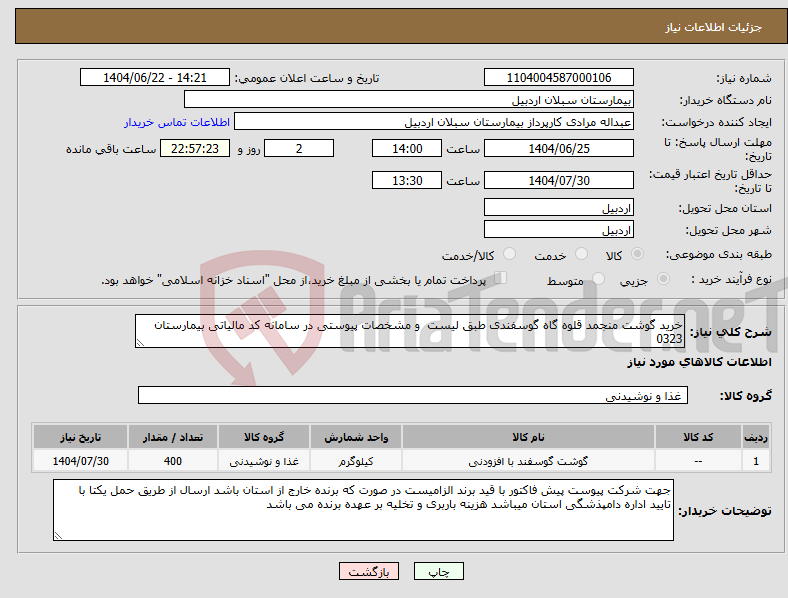Screen dimensions: 788x598
Task: Click the جزئیات اطلاعات نیاز header title
Action: pyautogui.click(x=714, y=27)
